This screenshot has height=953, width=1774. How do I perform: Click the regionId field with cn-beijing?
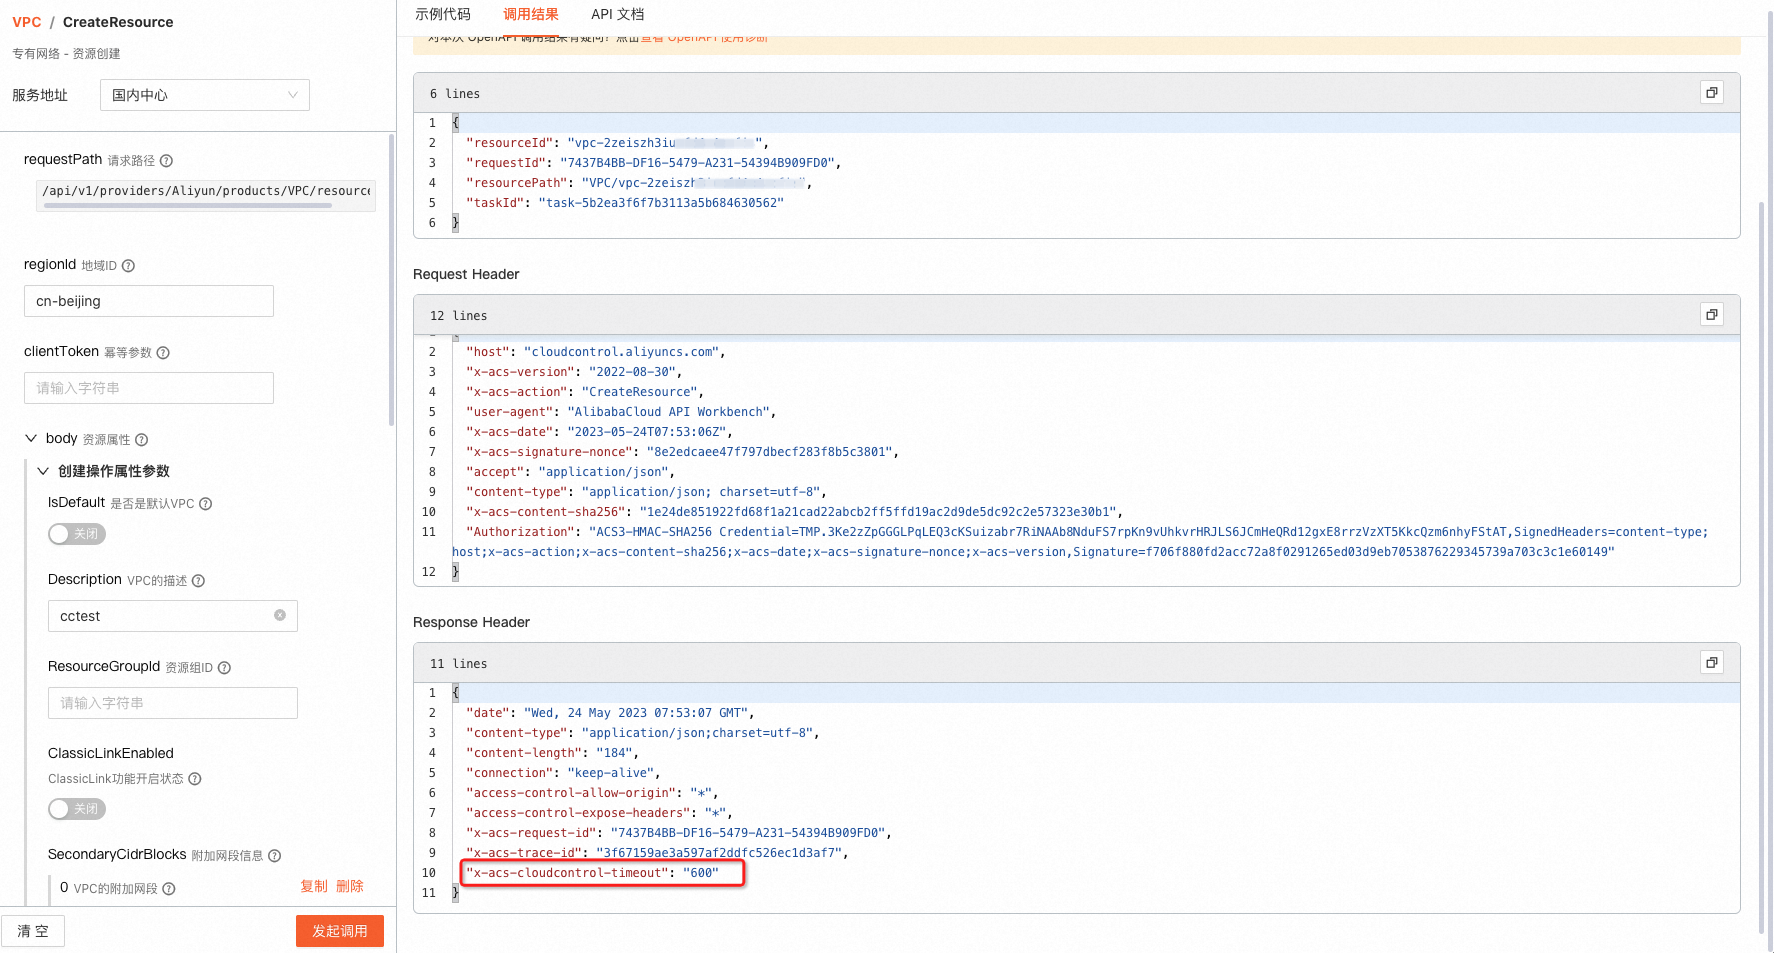(x=149, y=301)
